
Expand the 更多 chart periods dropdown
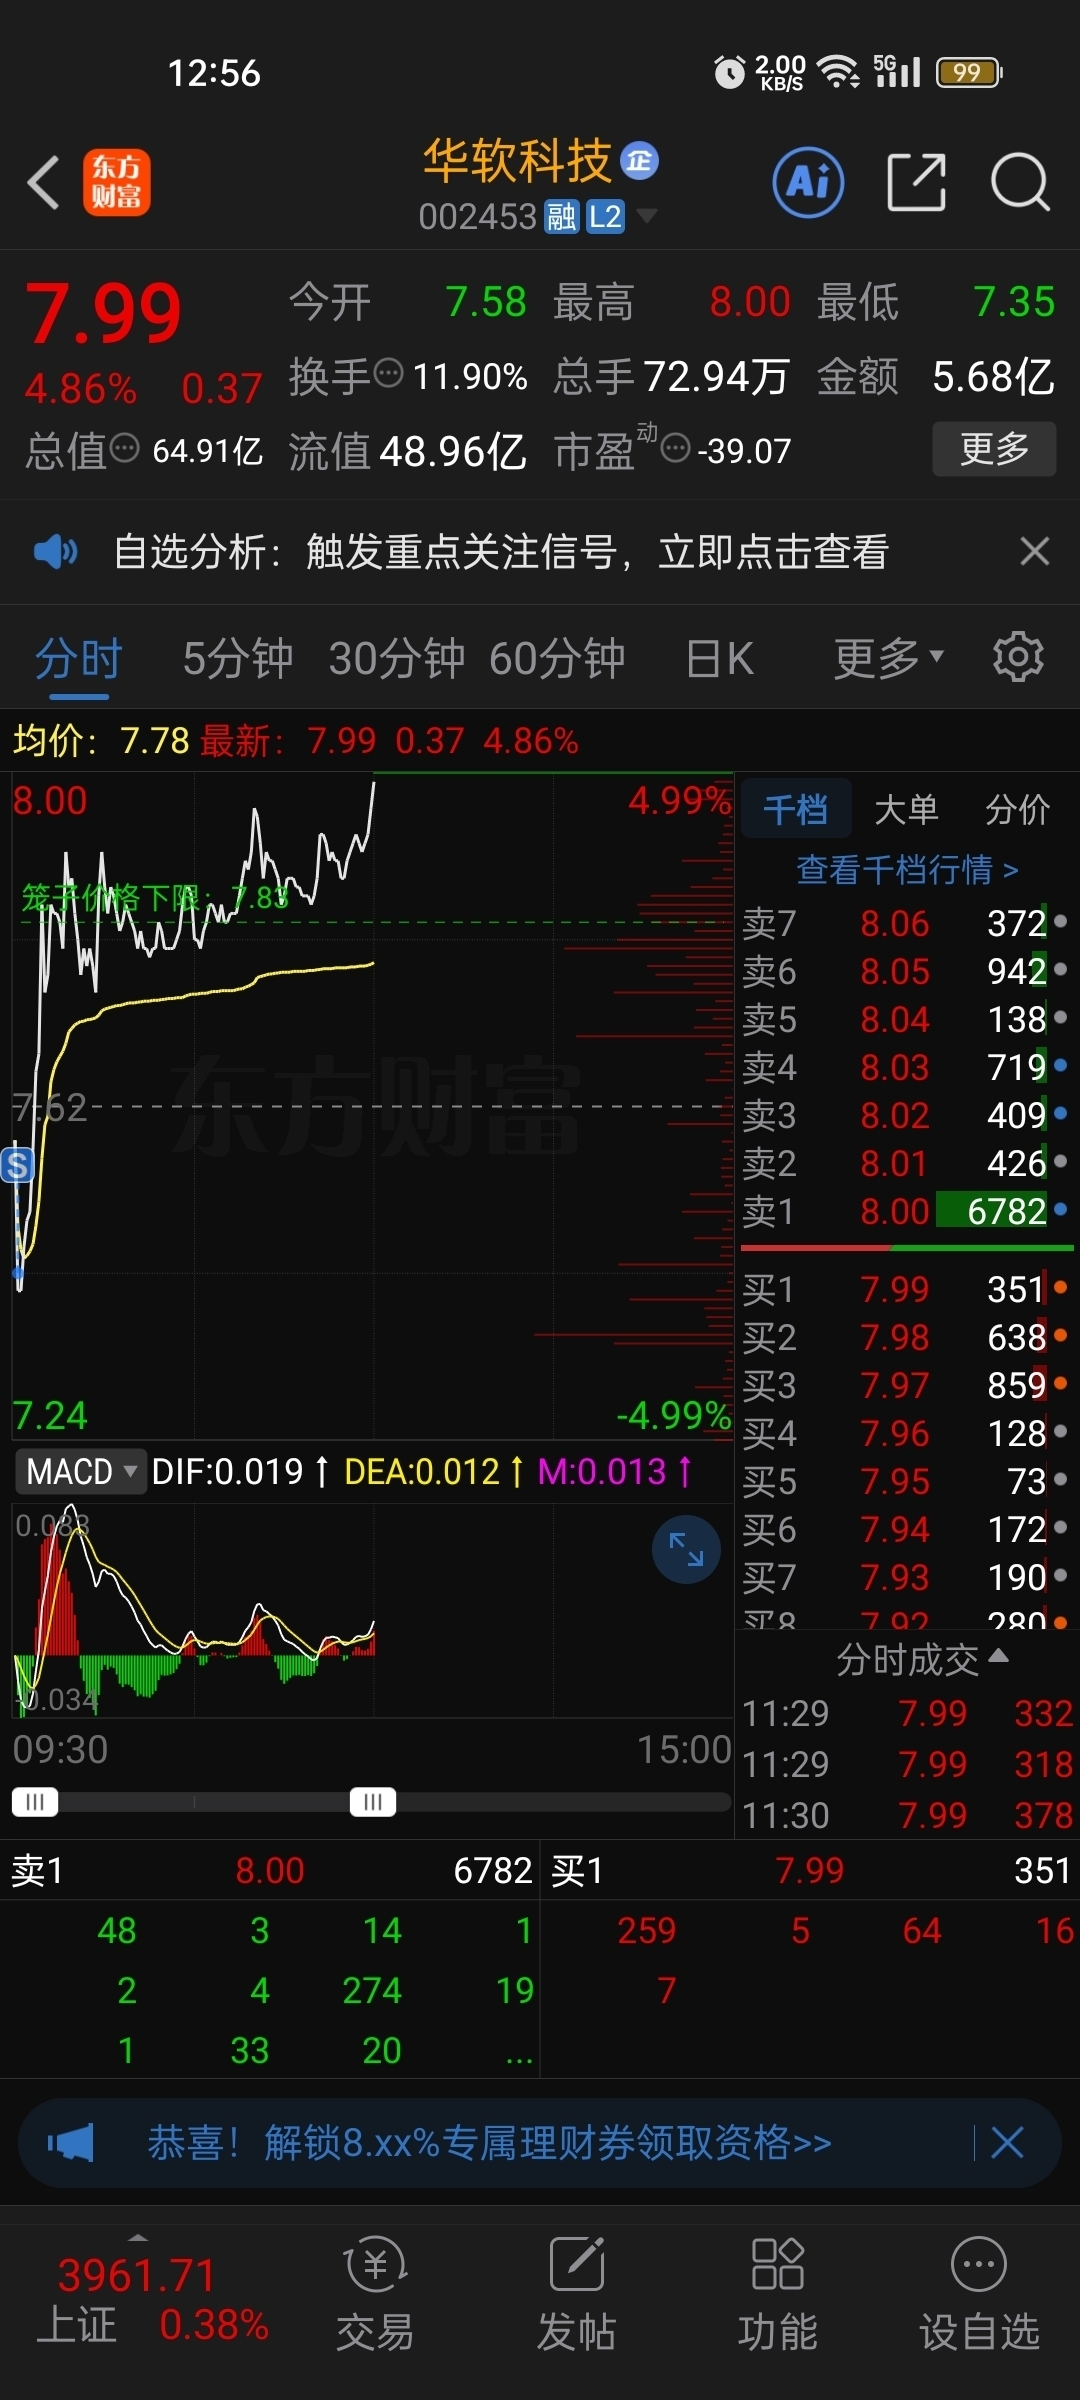click(889, 659)
